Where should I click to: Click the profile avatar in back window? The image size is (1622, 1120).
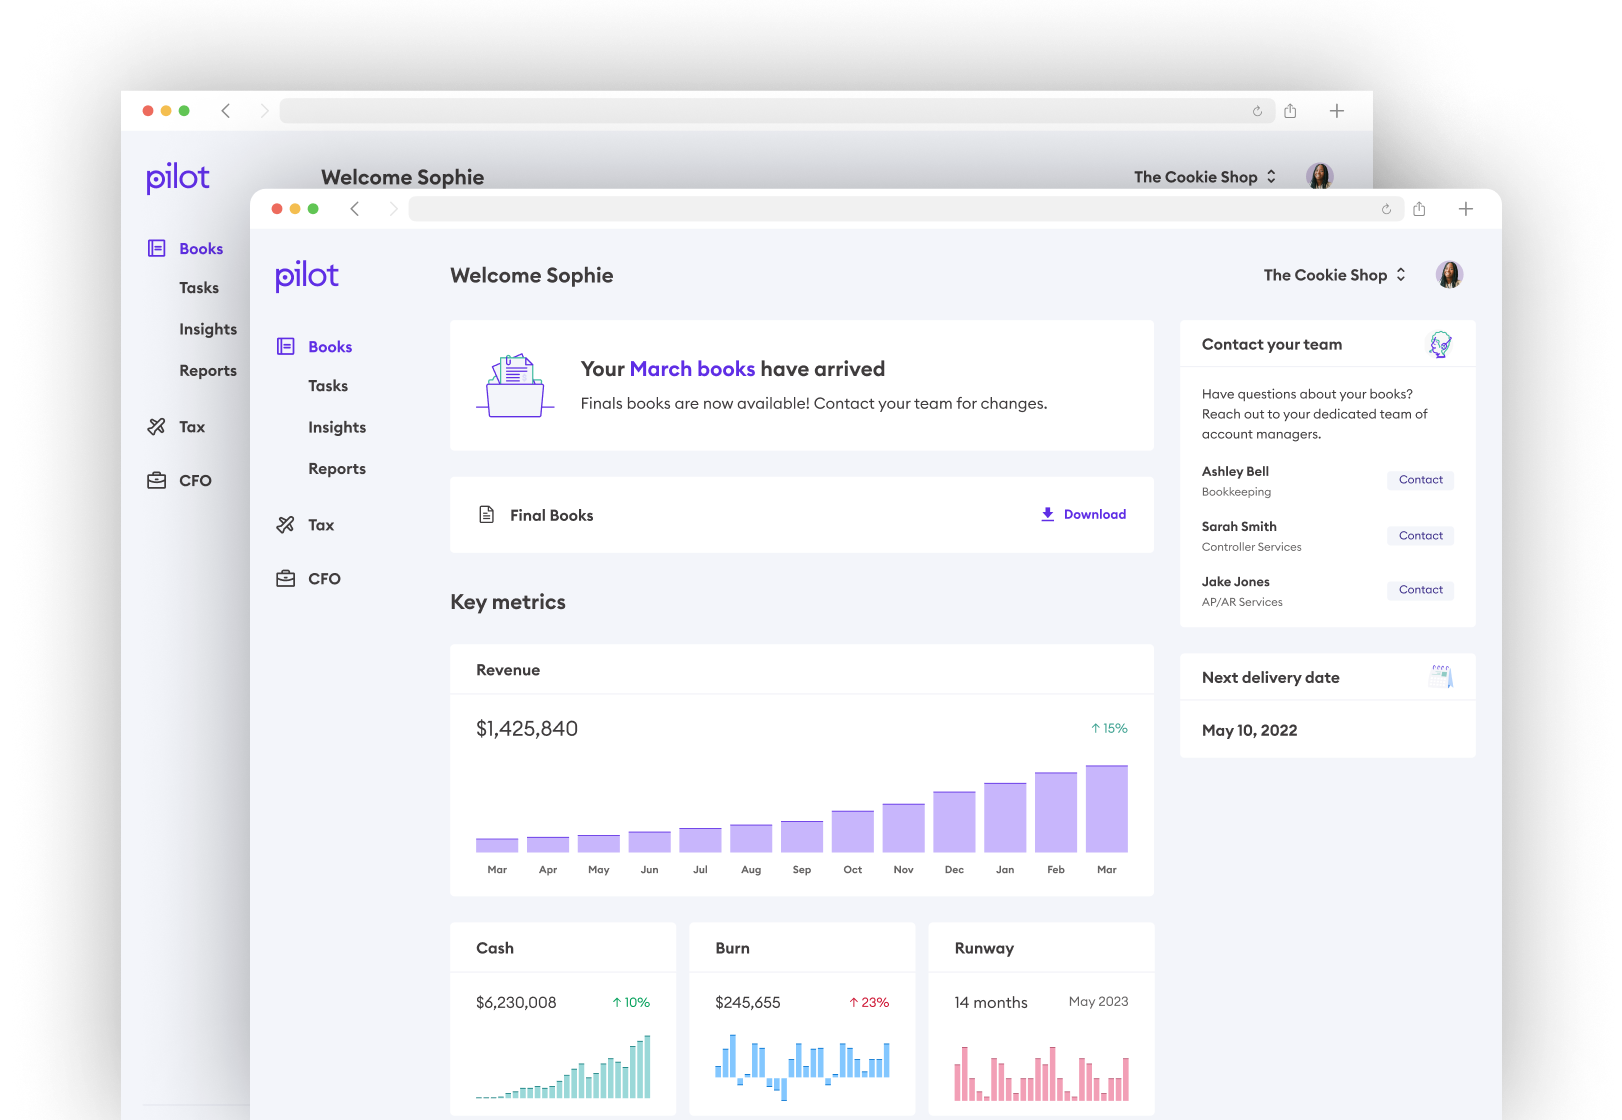pyautogui.click(x=1320, y=176)
